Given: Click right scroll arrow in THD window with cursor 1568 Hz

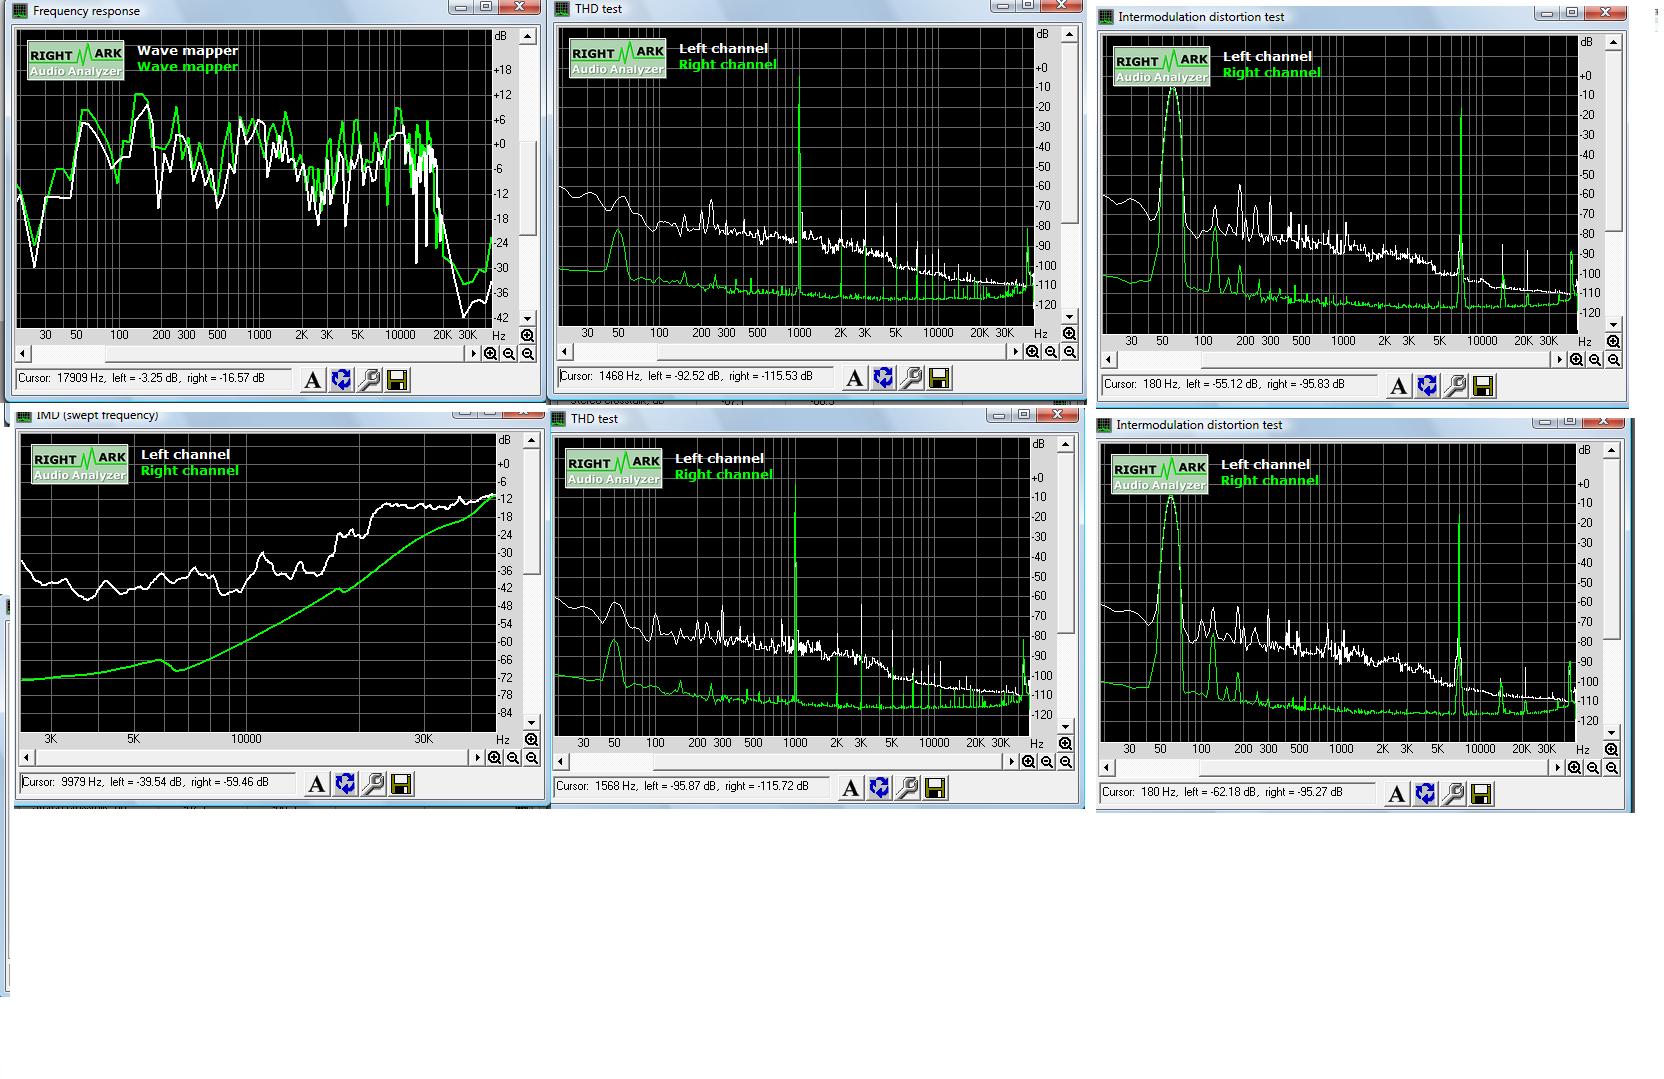Looking at the screenshot, I should 1012,761.
